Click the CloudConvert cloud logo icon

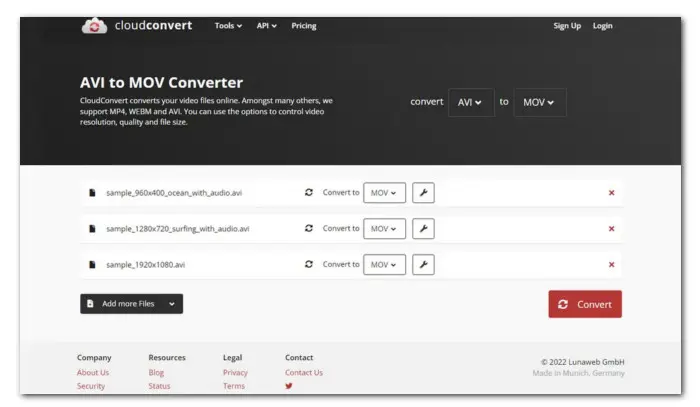(x=94, y=26)
